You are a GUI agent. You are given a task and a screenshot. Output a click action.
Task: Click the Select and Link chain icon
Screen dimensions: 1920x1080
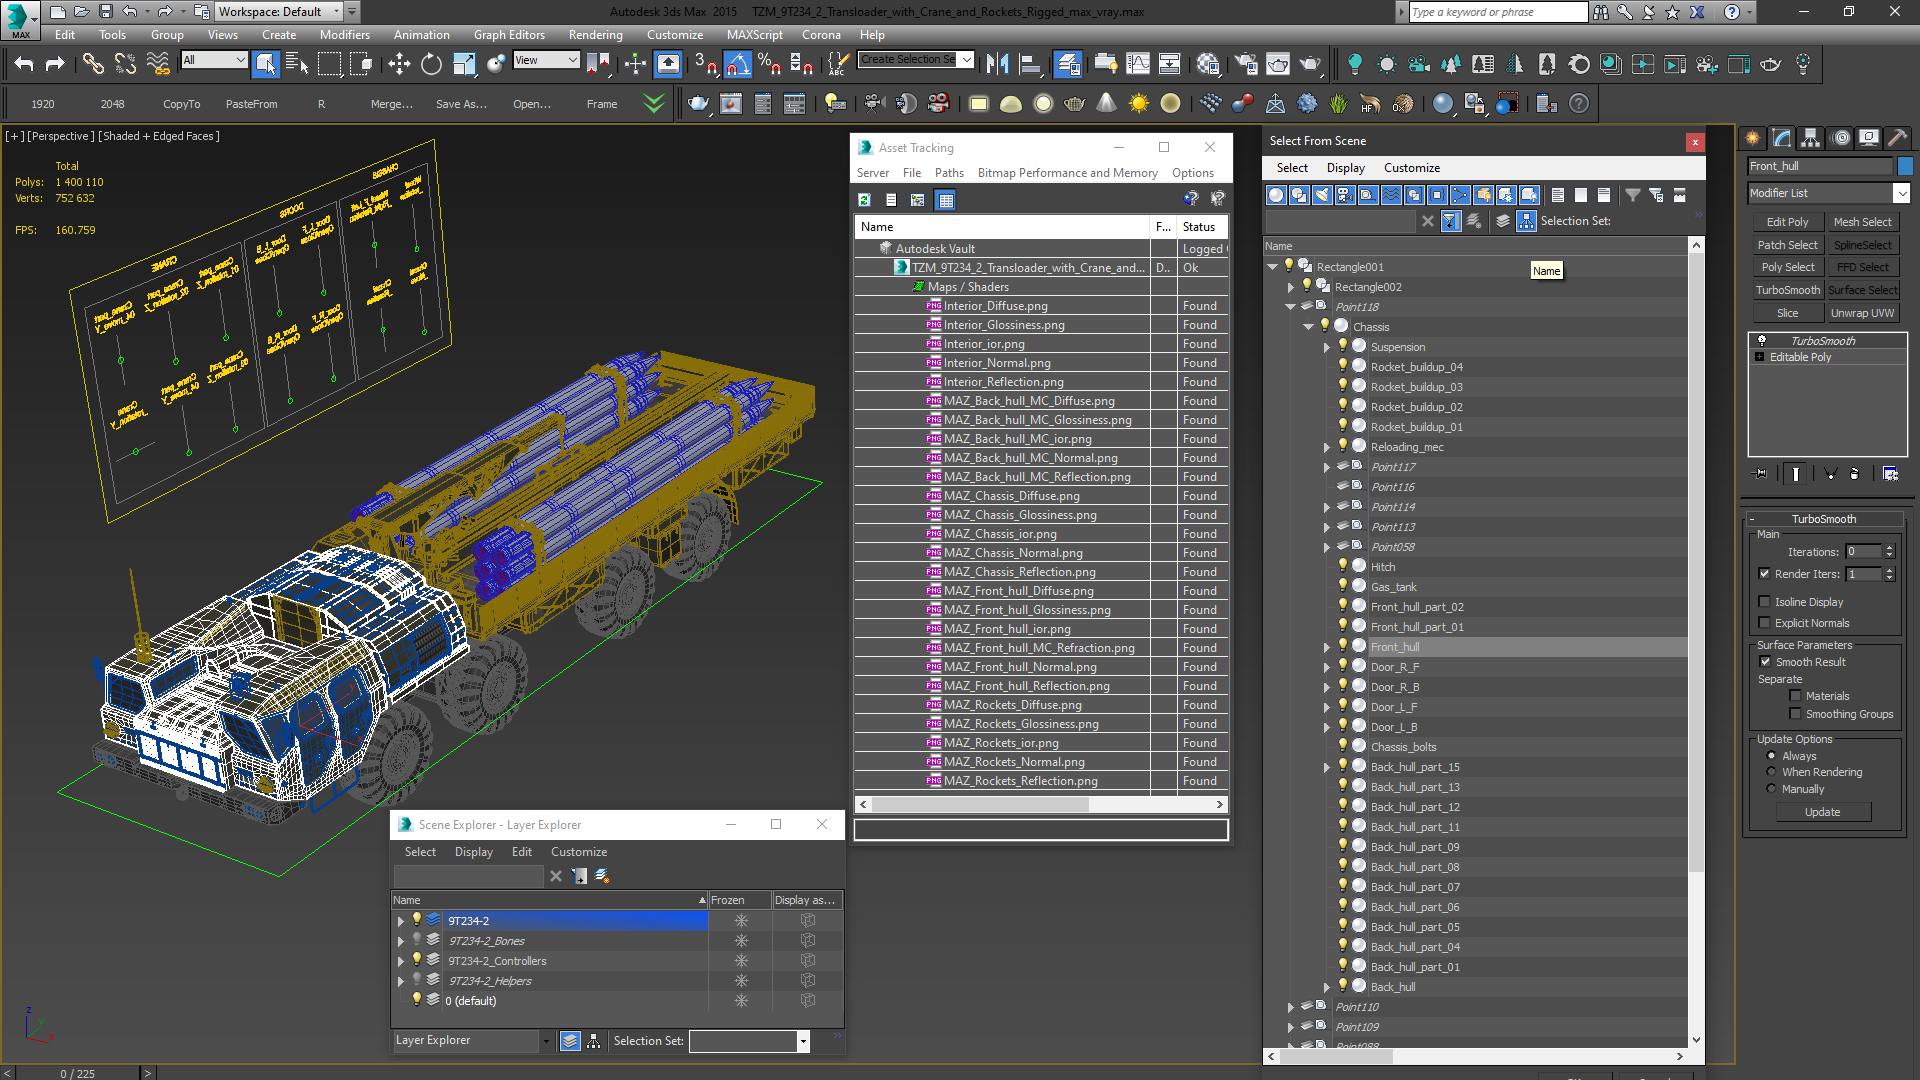pyautogui.click(x=93, y=64)
